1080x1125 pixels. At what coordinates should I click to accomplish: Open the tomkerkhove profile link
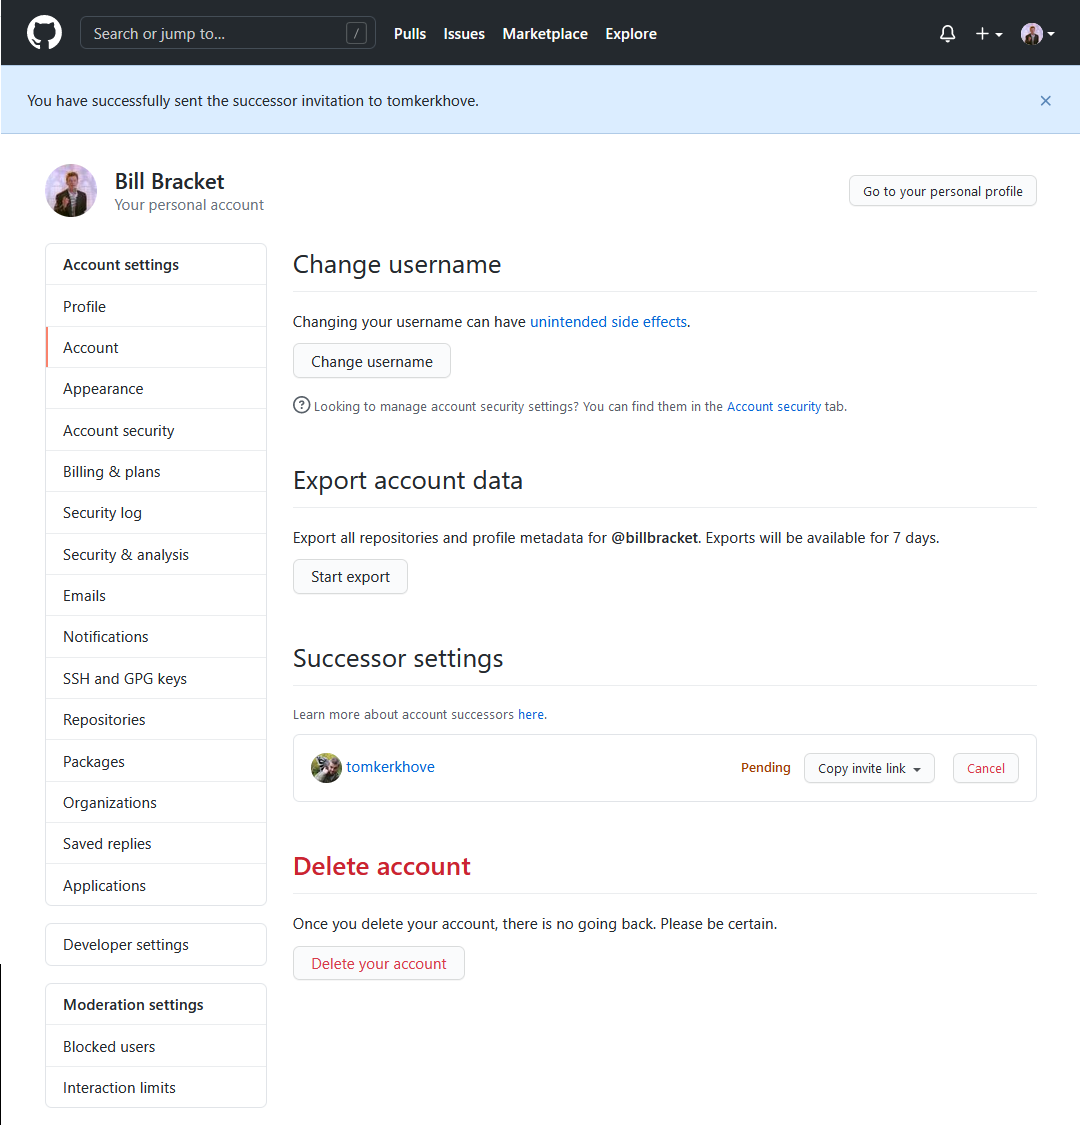(x=390, y=767)
